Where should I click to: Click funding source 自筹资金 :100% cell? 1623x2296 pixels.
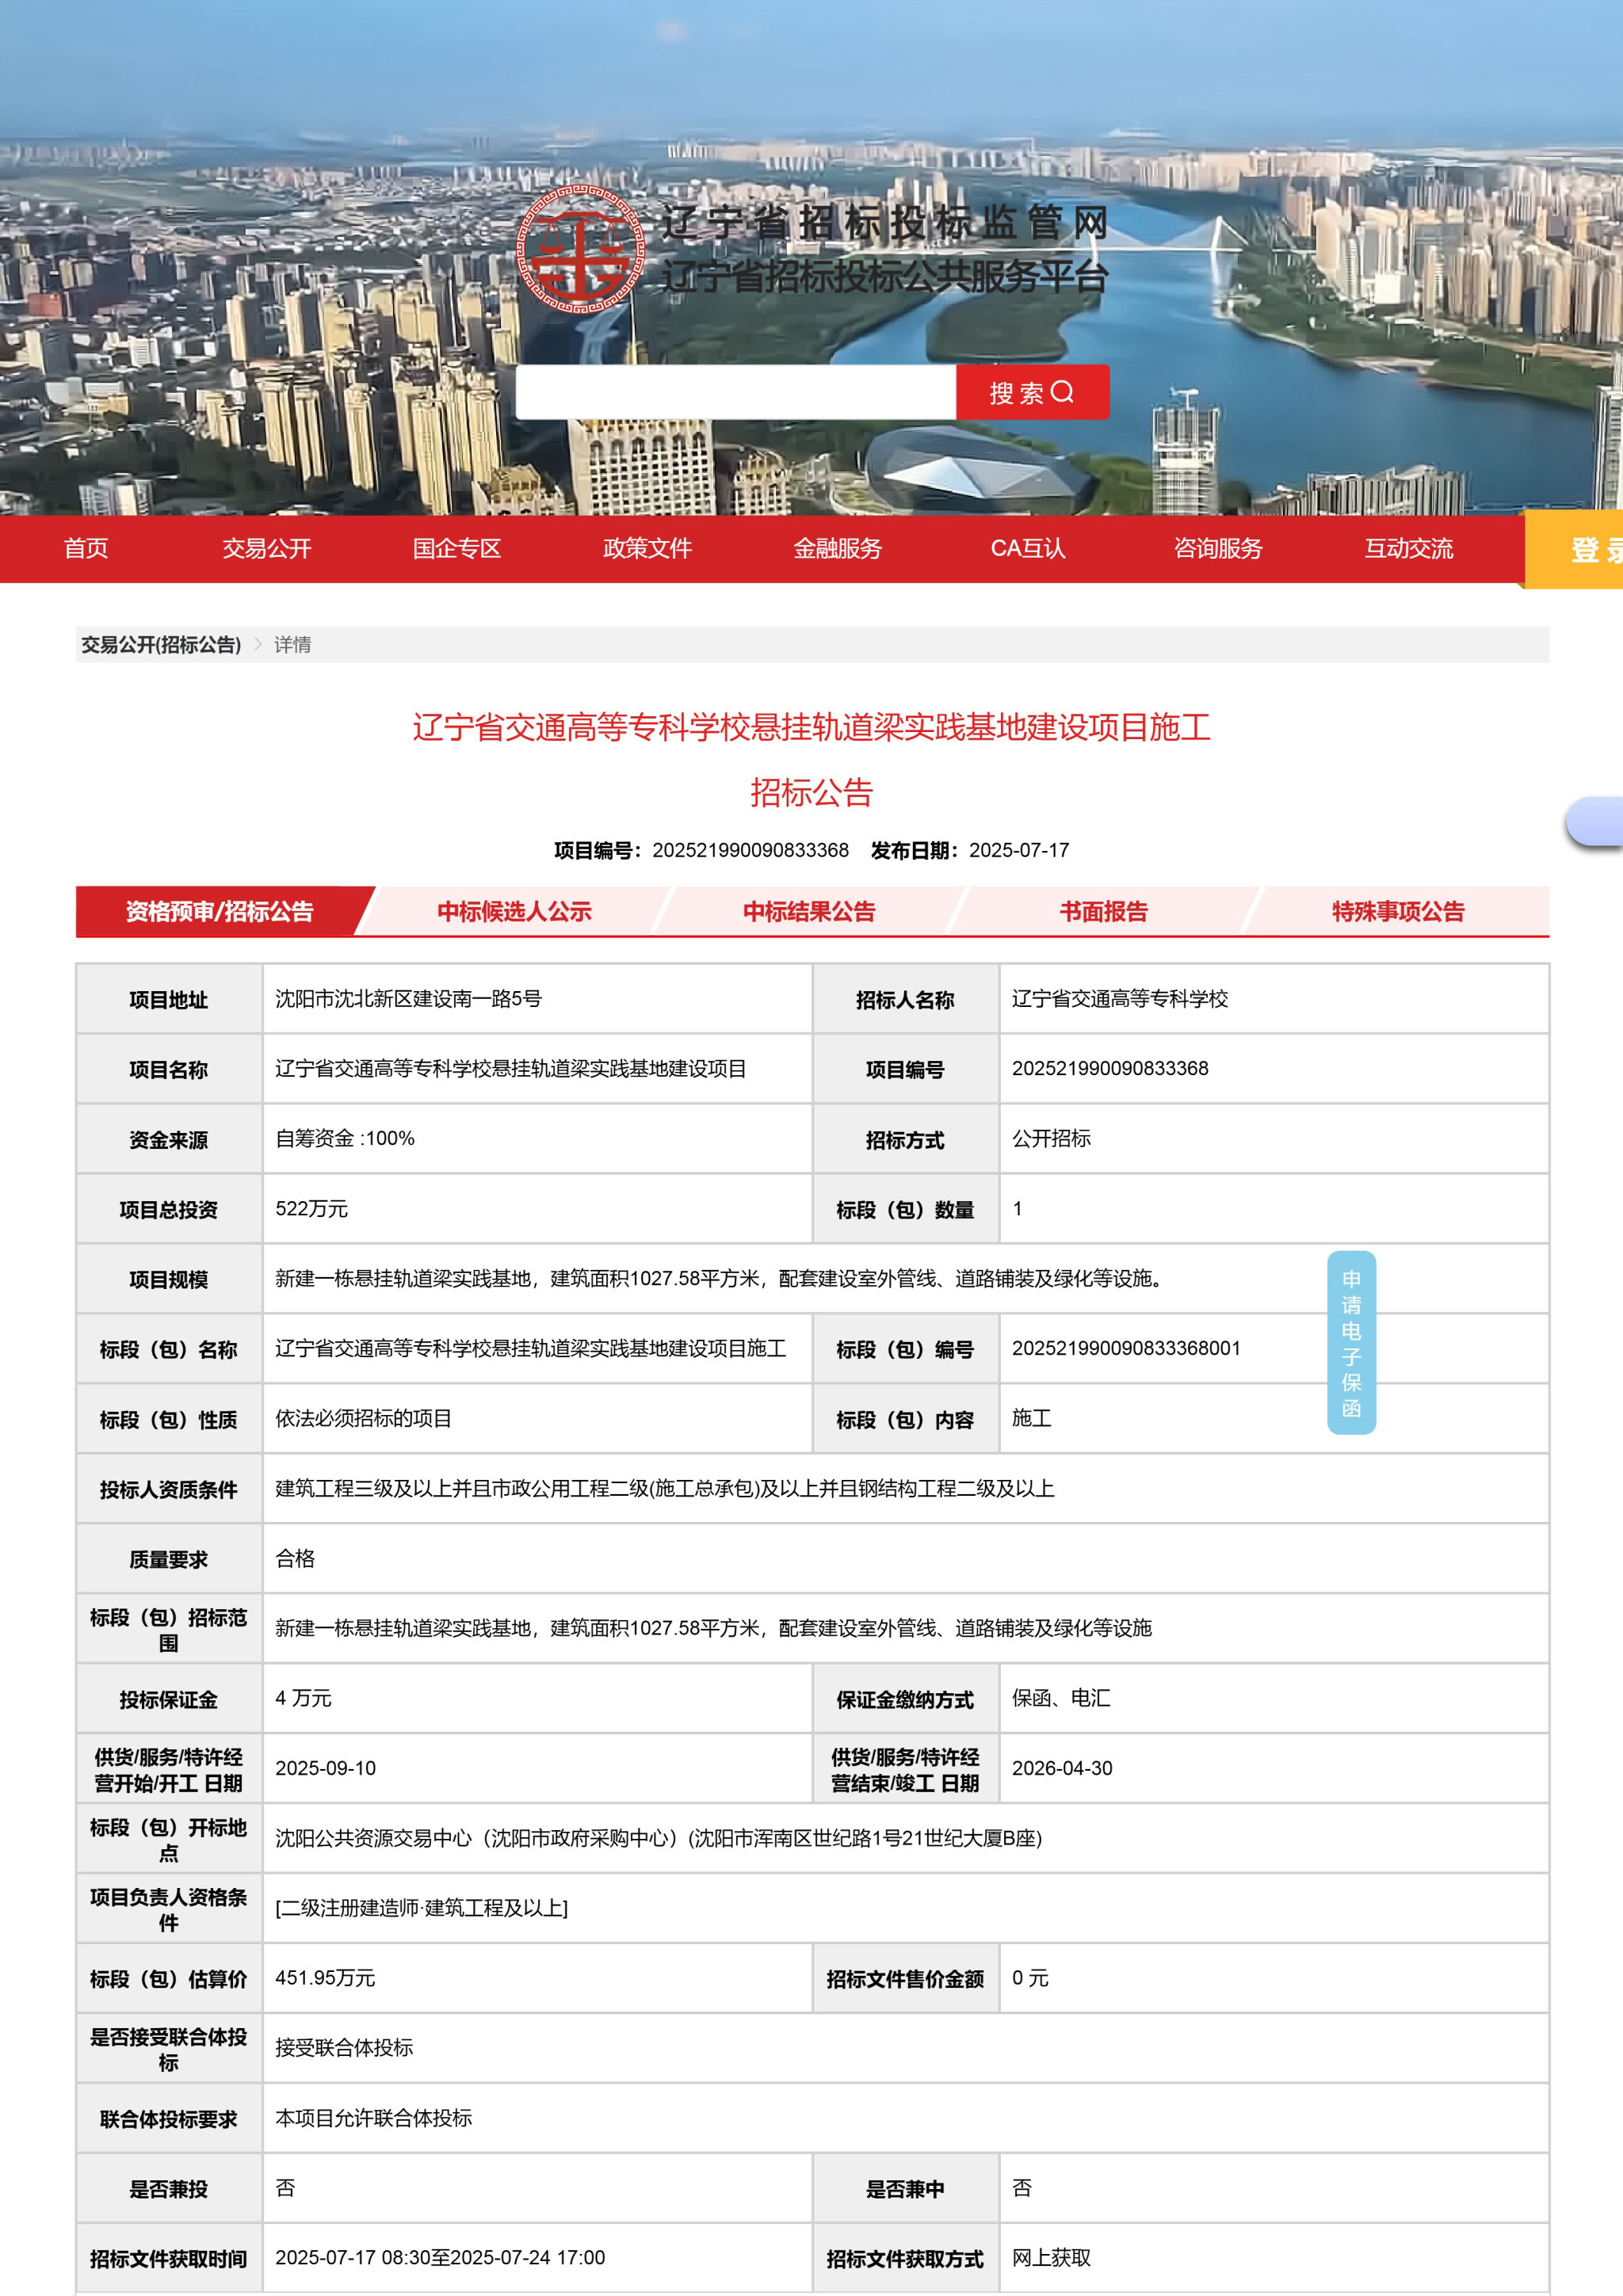coord(537,1138)
